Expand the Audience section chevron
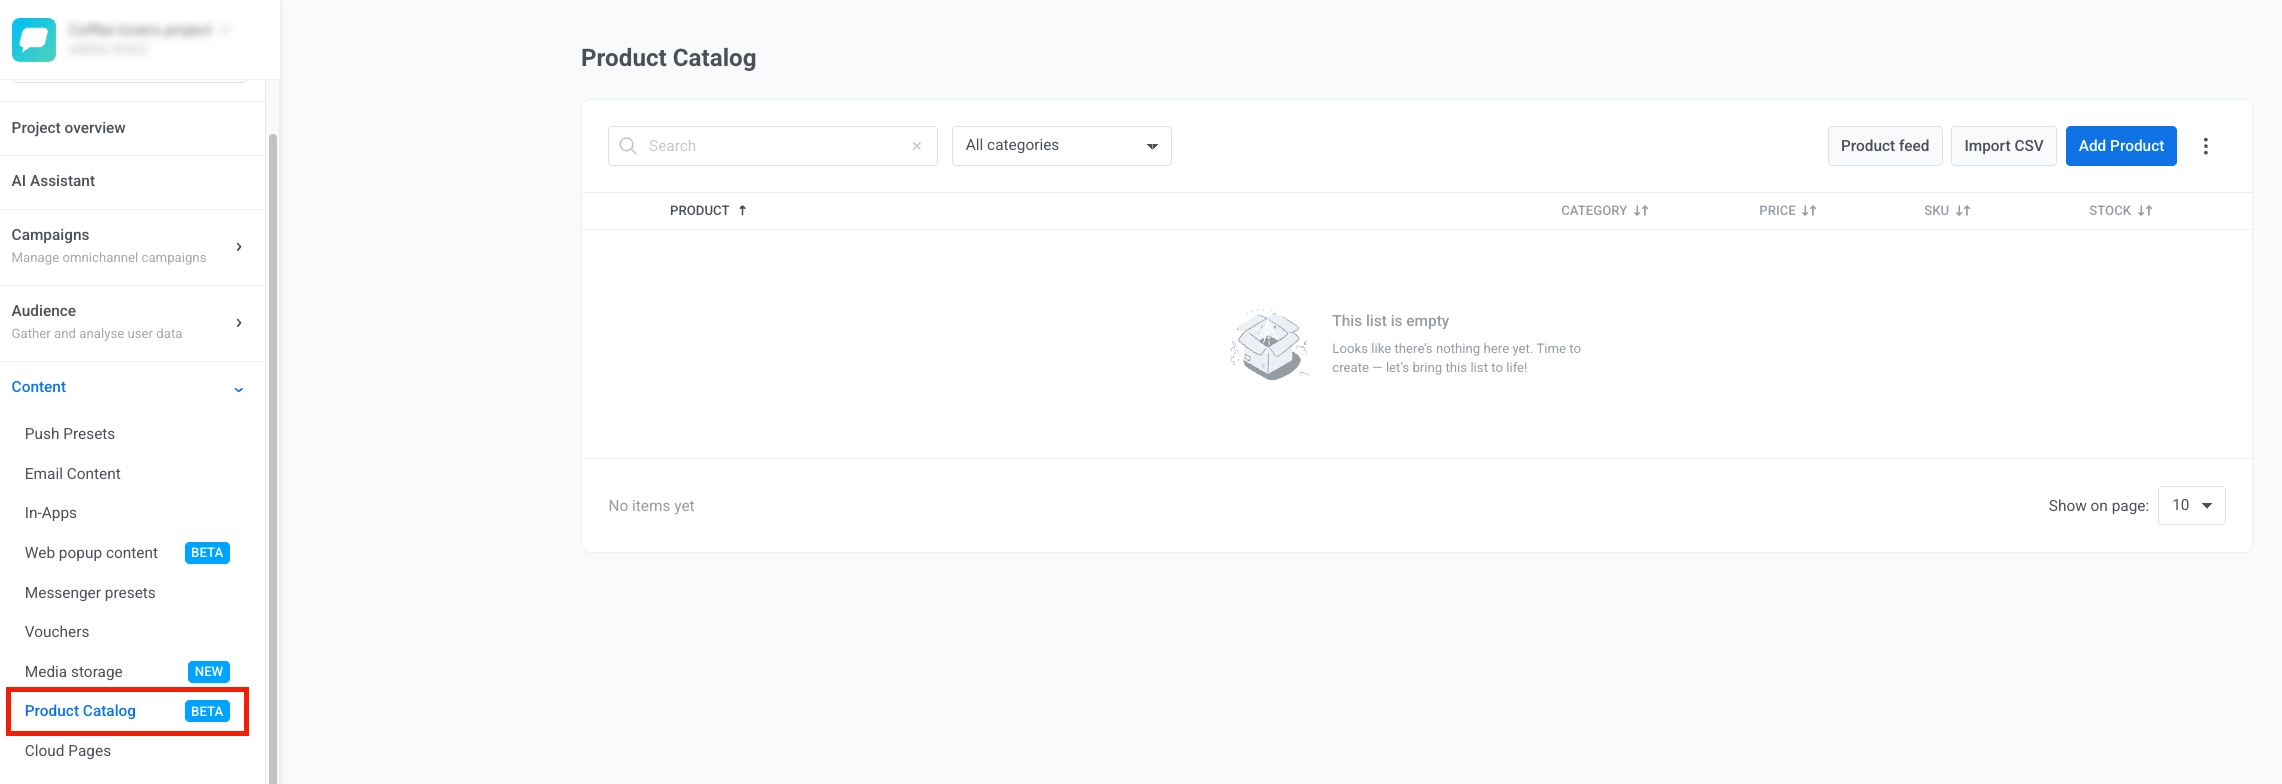This screenshot has height=784, width=2282. [239, 323]
